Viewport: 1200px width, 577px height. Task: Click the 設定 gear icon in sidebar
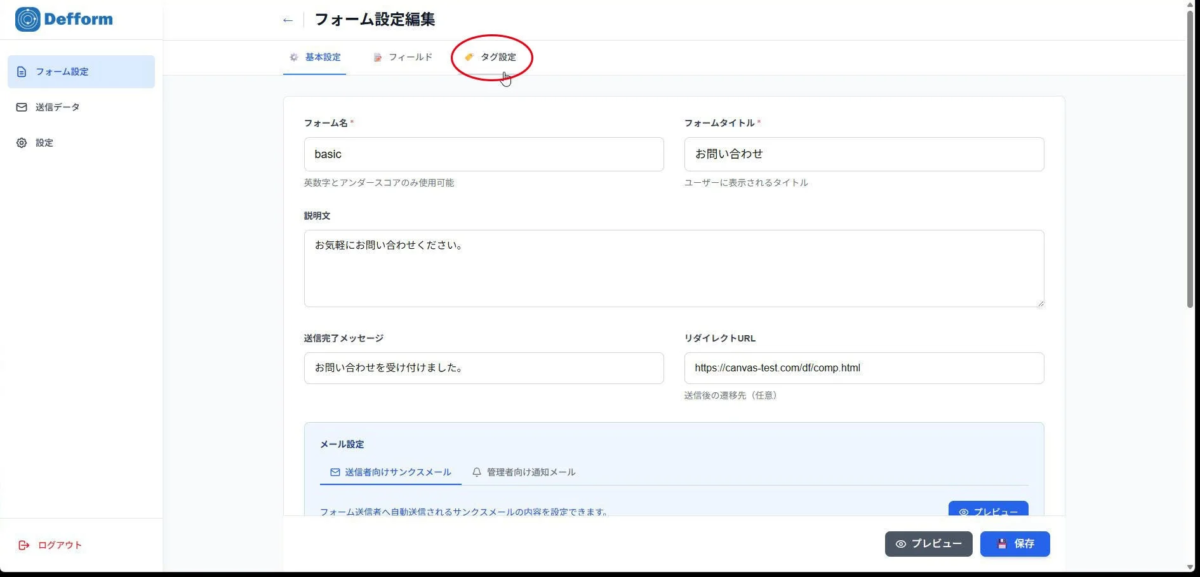tap(21, 142)
